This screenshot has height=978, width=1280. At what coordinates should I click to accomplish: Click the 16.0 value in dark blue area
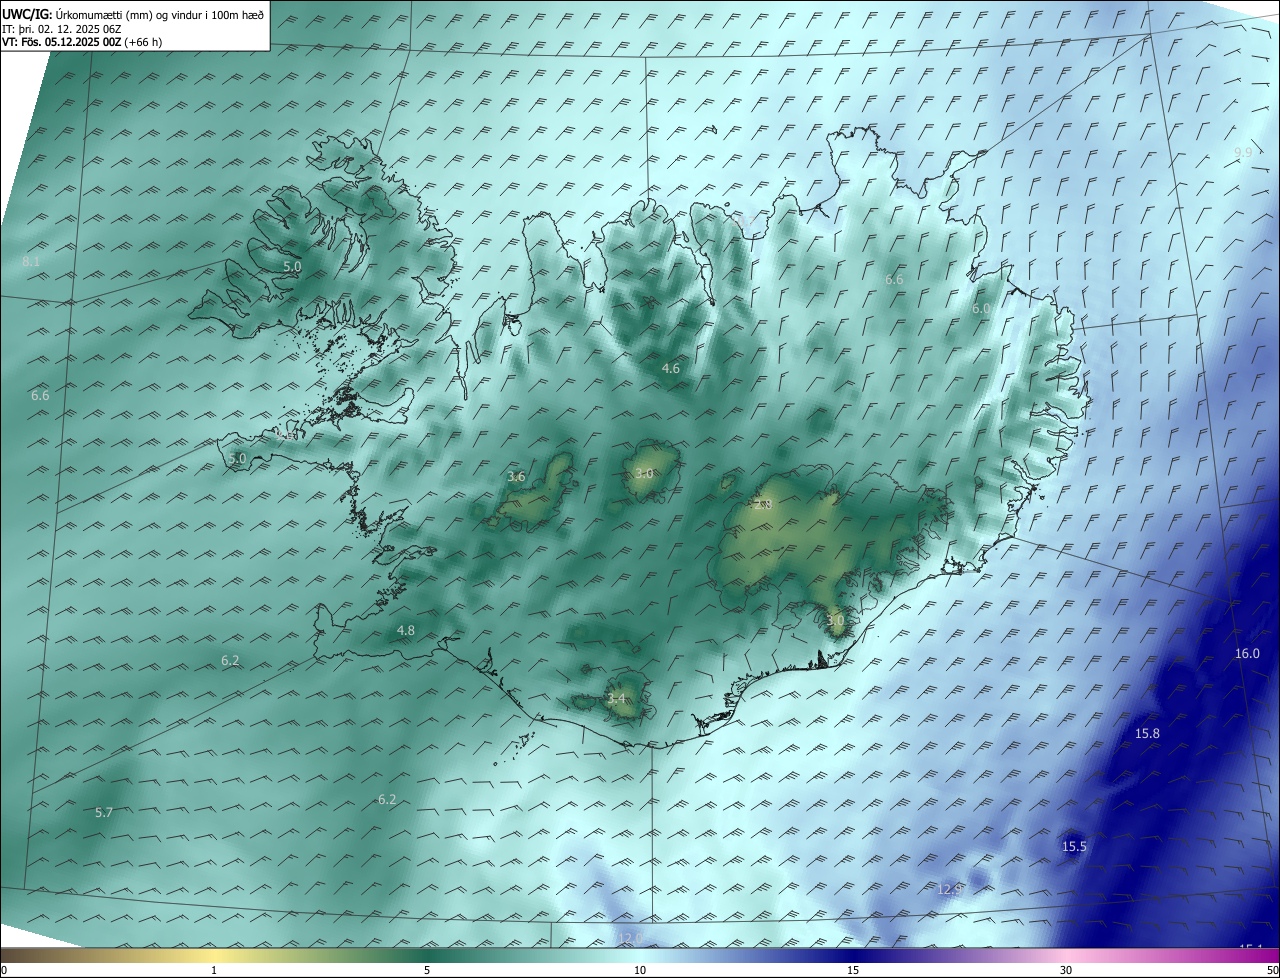pos(1247,654)
